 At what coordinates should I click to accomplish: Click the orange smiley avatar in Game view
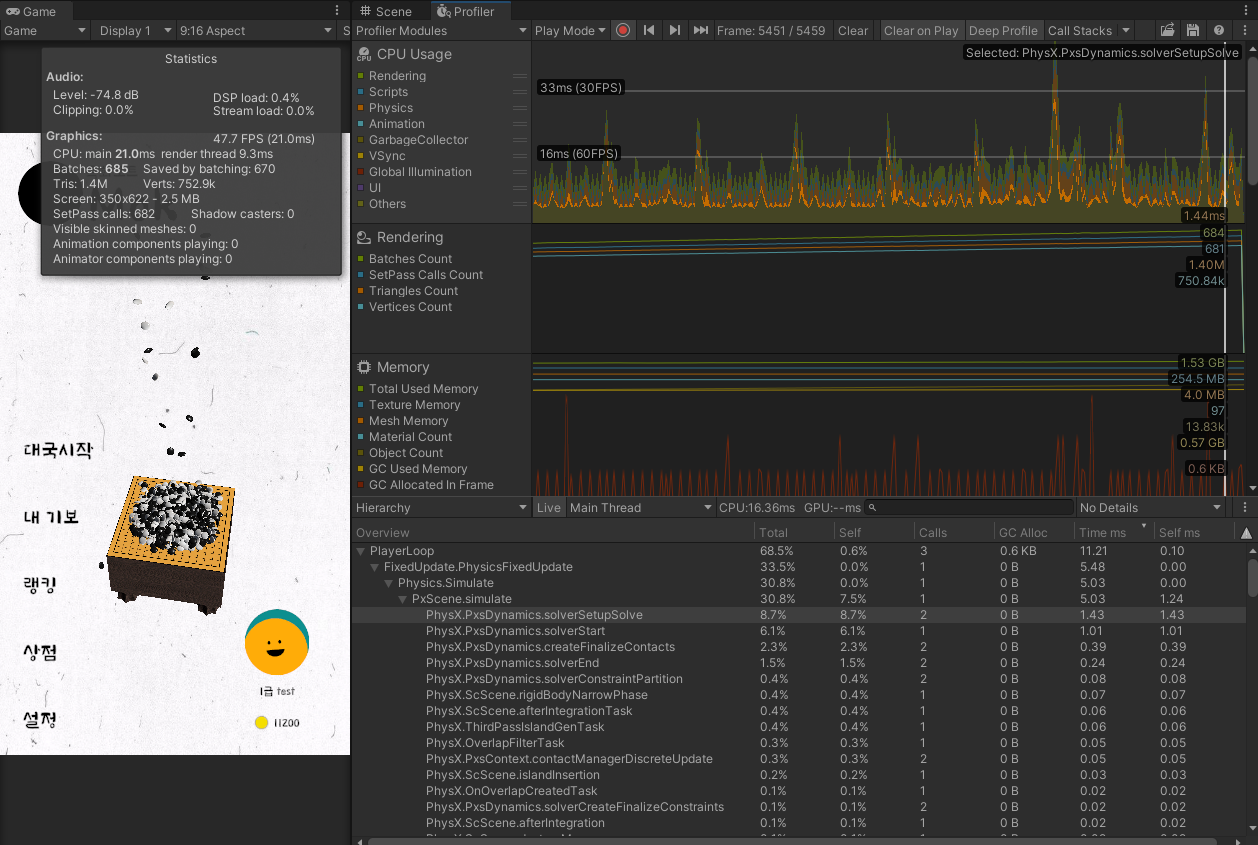point(277,642)
